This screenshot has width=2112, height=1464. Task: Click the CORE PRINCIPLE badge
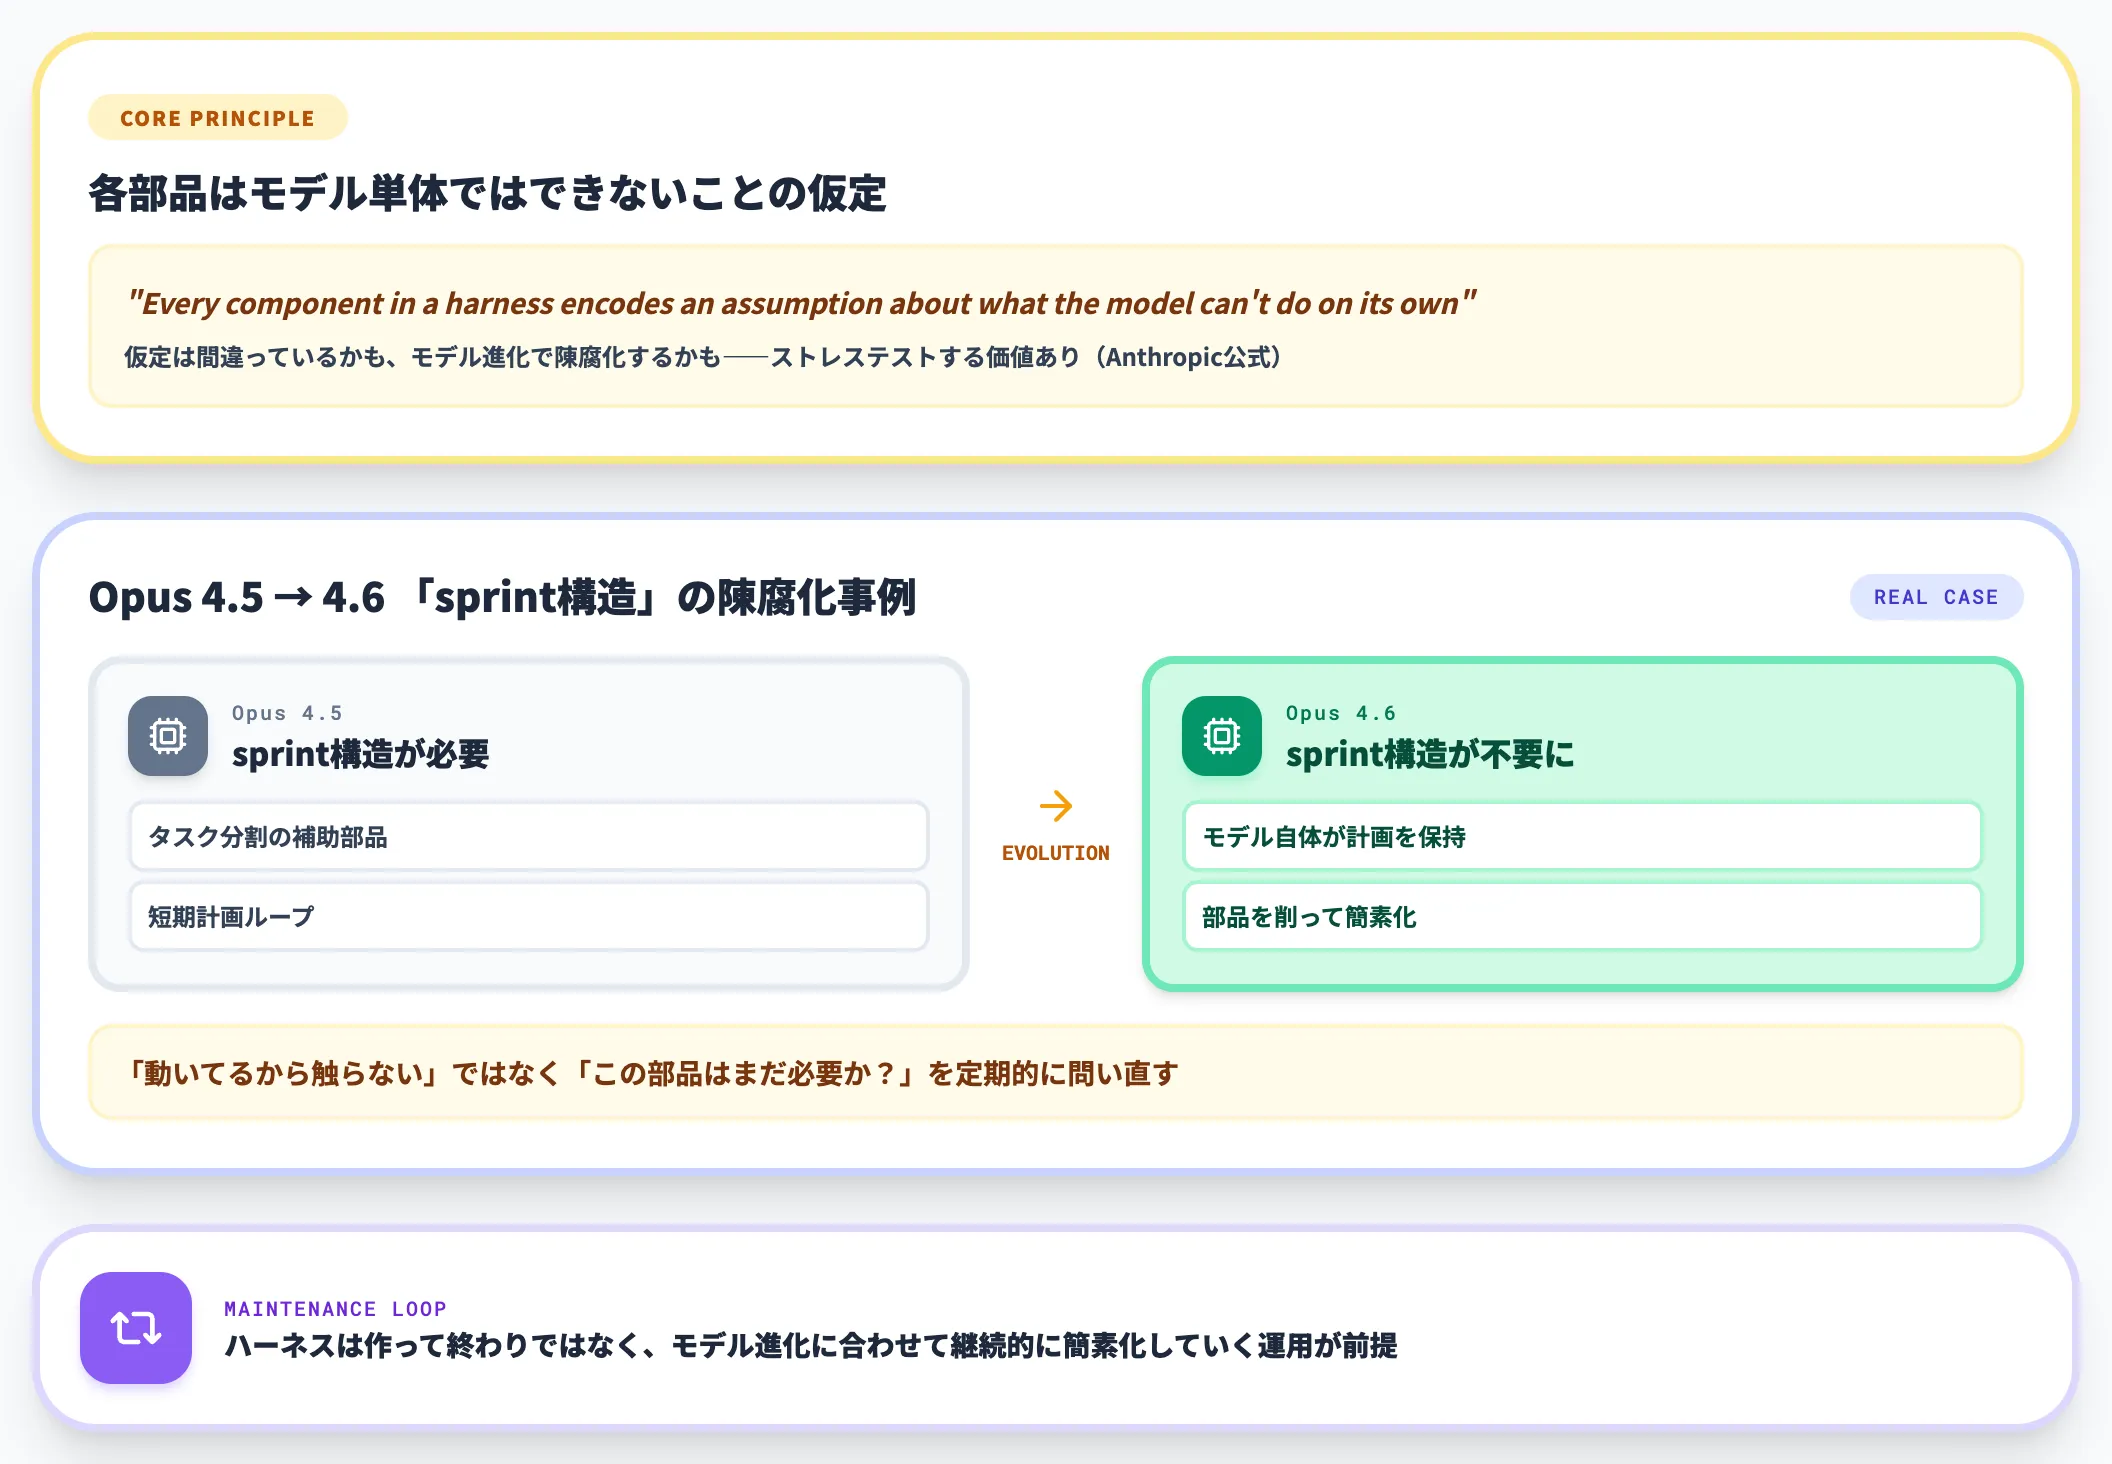[218, 118]
